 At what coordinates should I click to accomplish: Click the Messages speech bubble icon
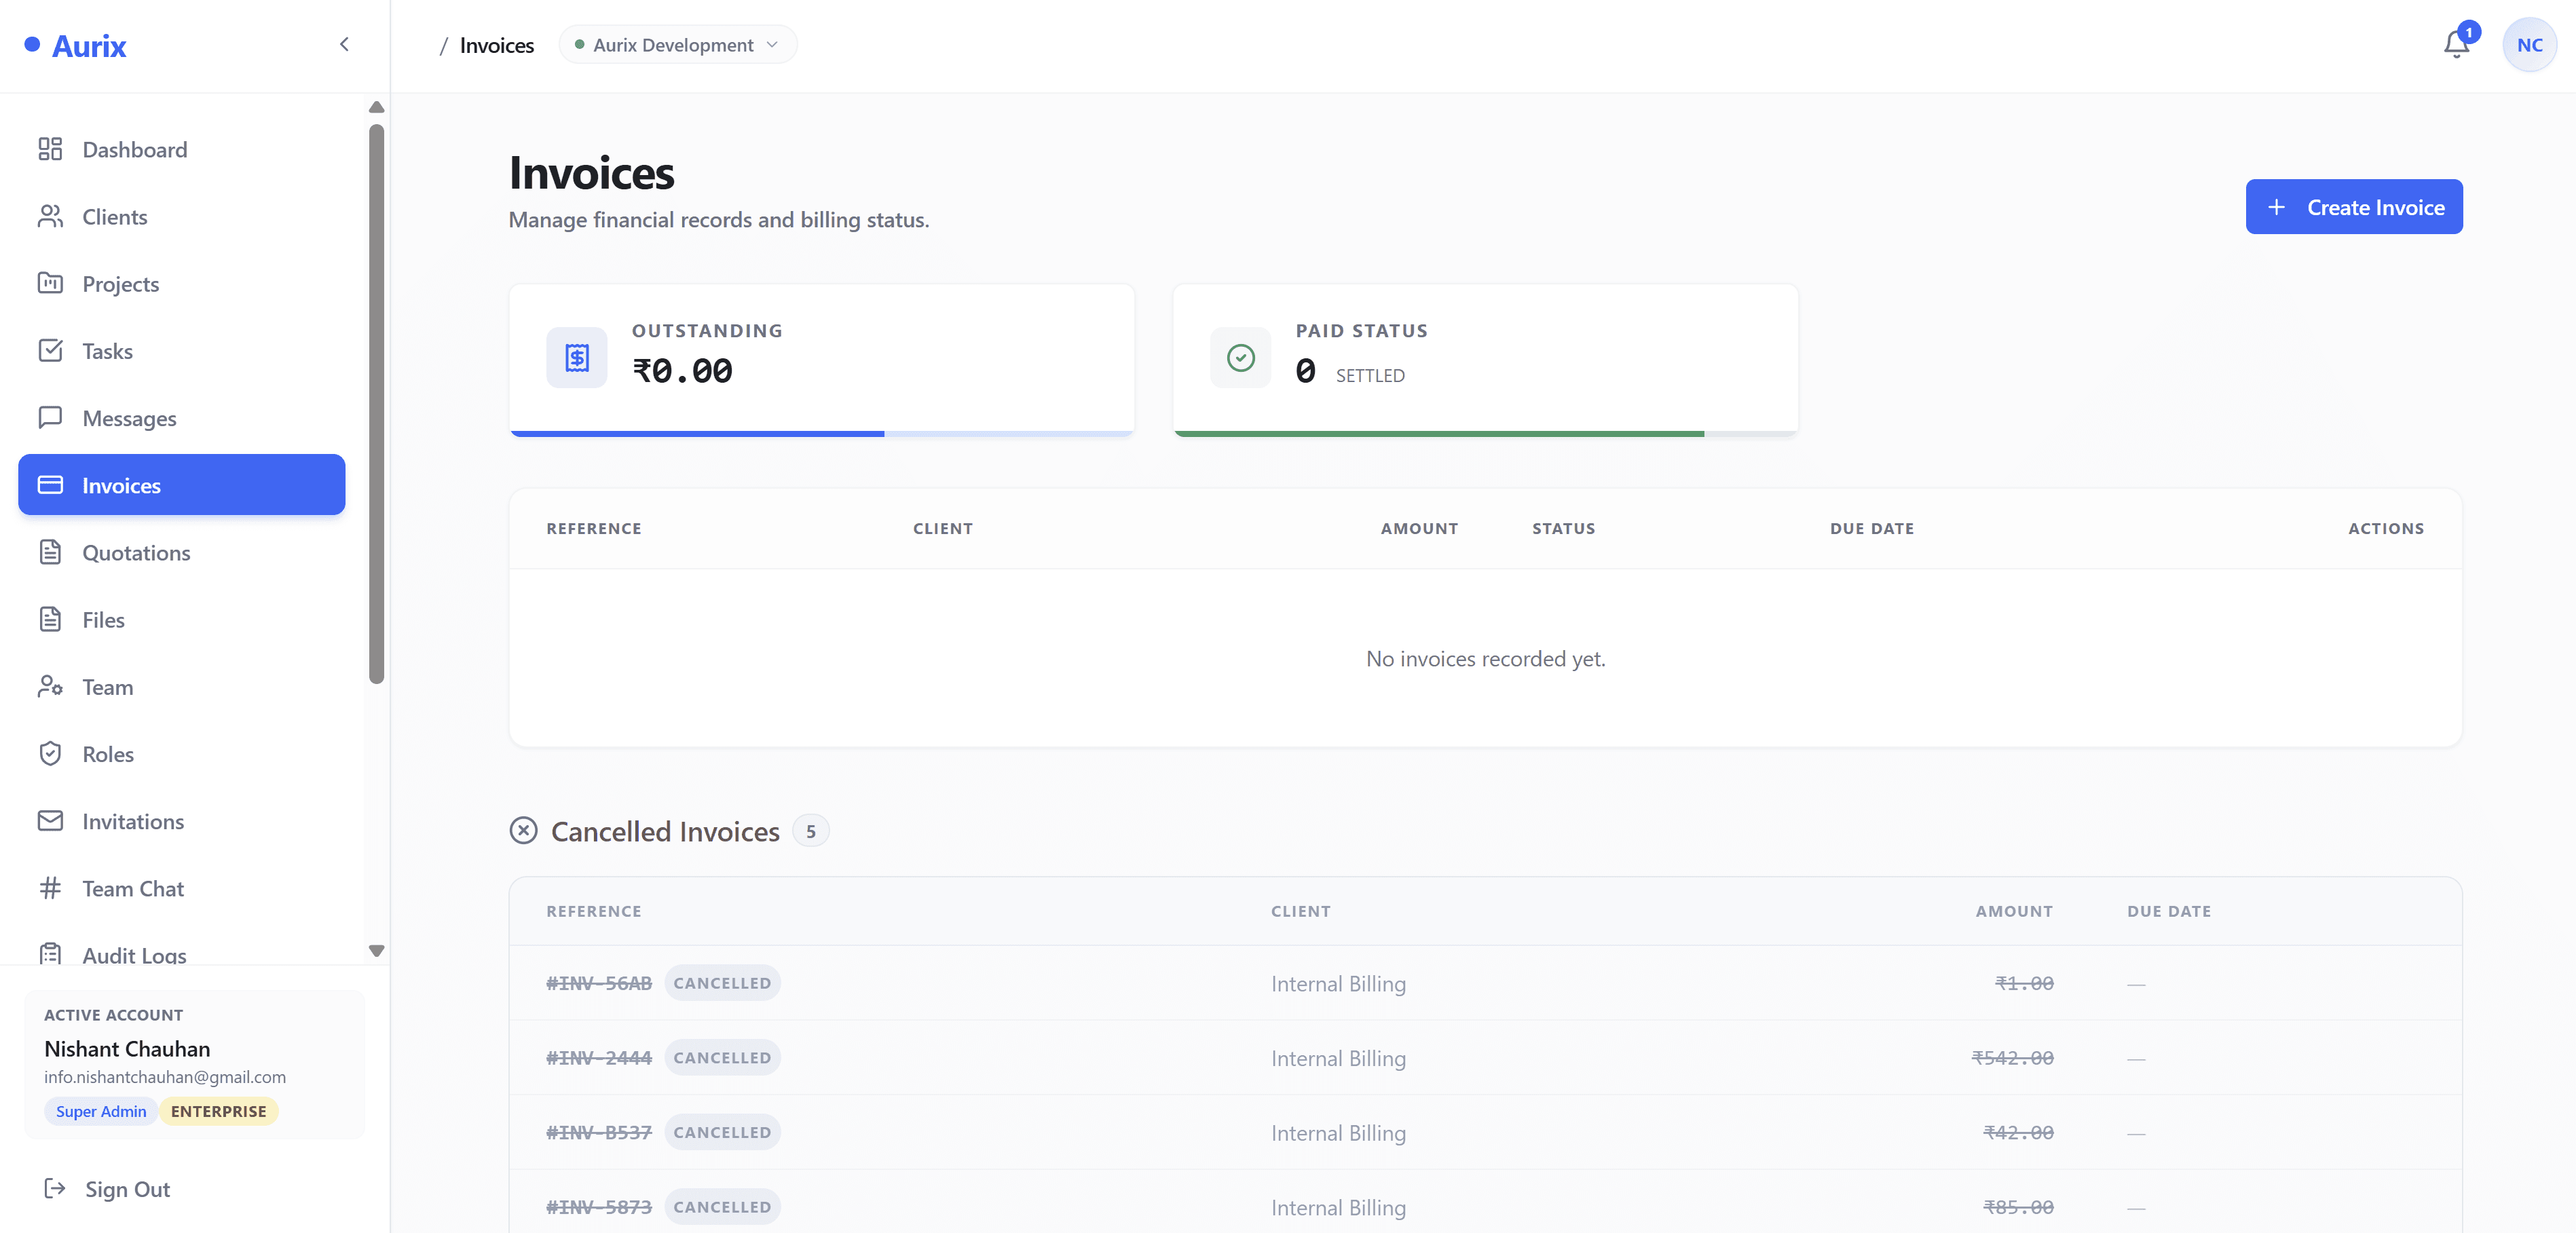click(50, 417)
